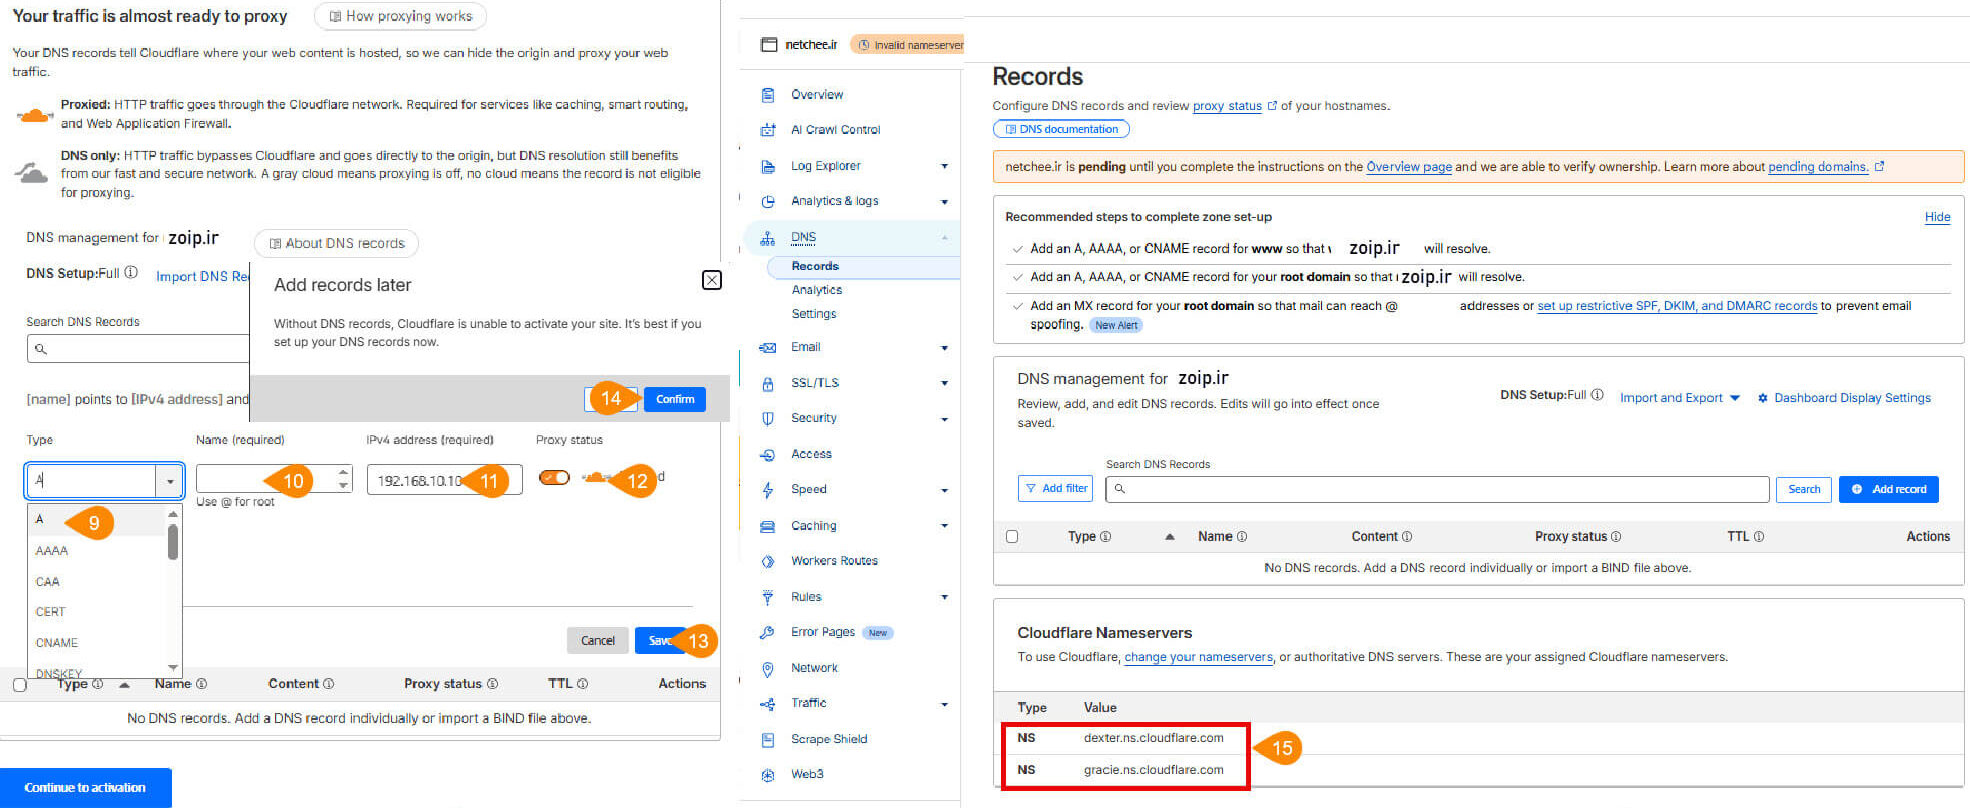The width and height of the screenshot is (1970, 808).
Task: Open the change your nameservers link
Action: (1199, 657)
